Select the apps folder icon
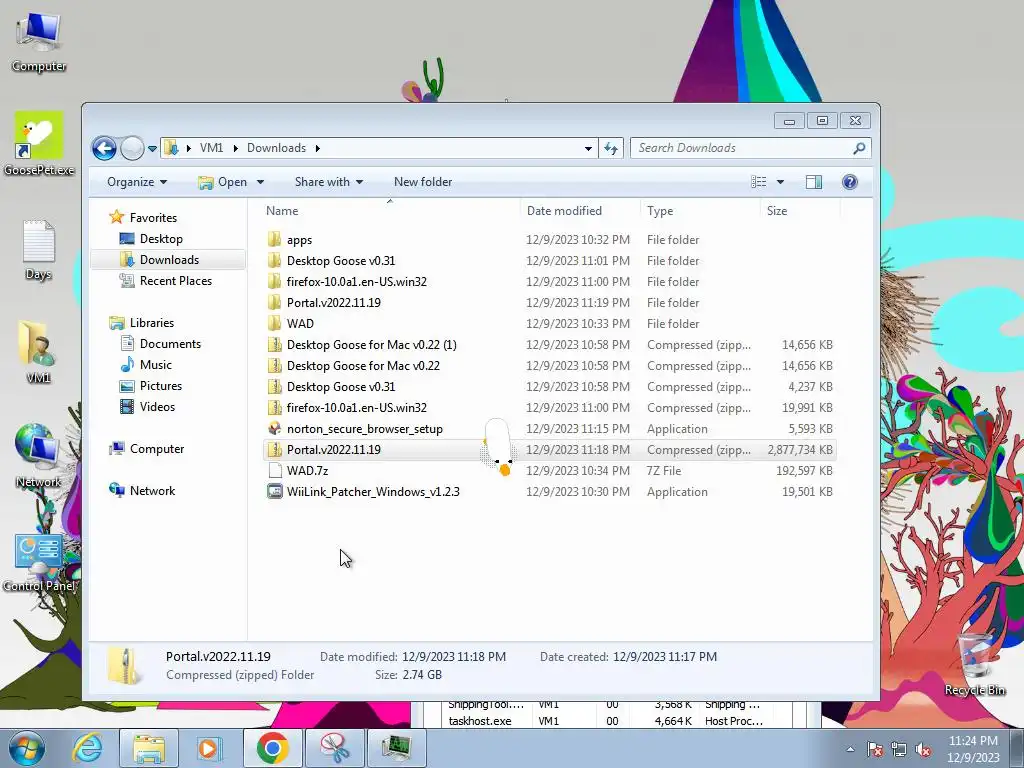The width and height of the screenshot is (1024, 768). point(274,239)
